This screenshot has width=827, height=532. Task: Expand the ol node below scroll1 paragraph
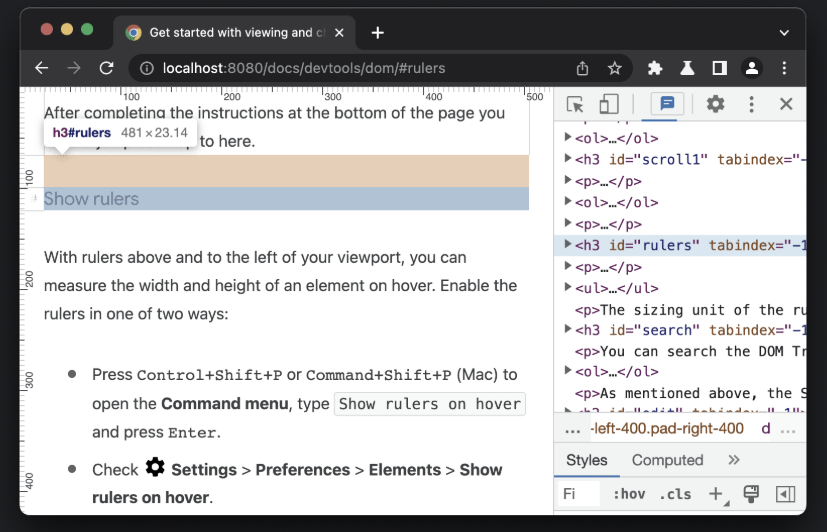pyautogui.click(x=568, y=201)
